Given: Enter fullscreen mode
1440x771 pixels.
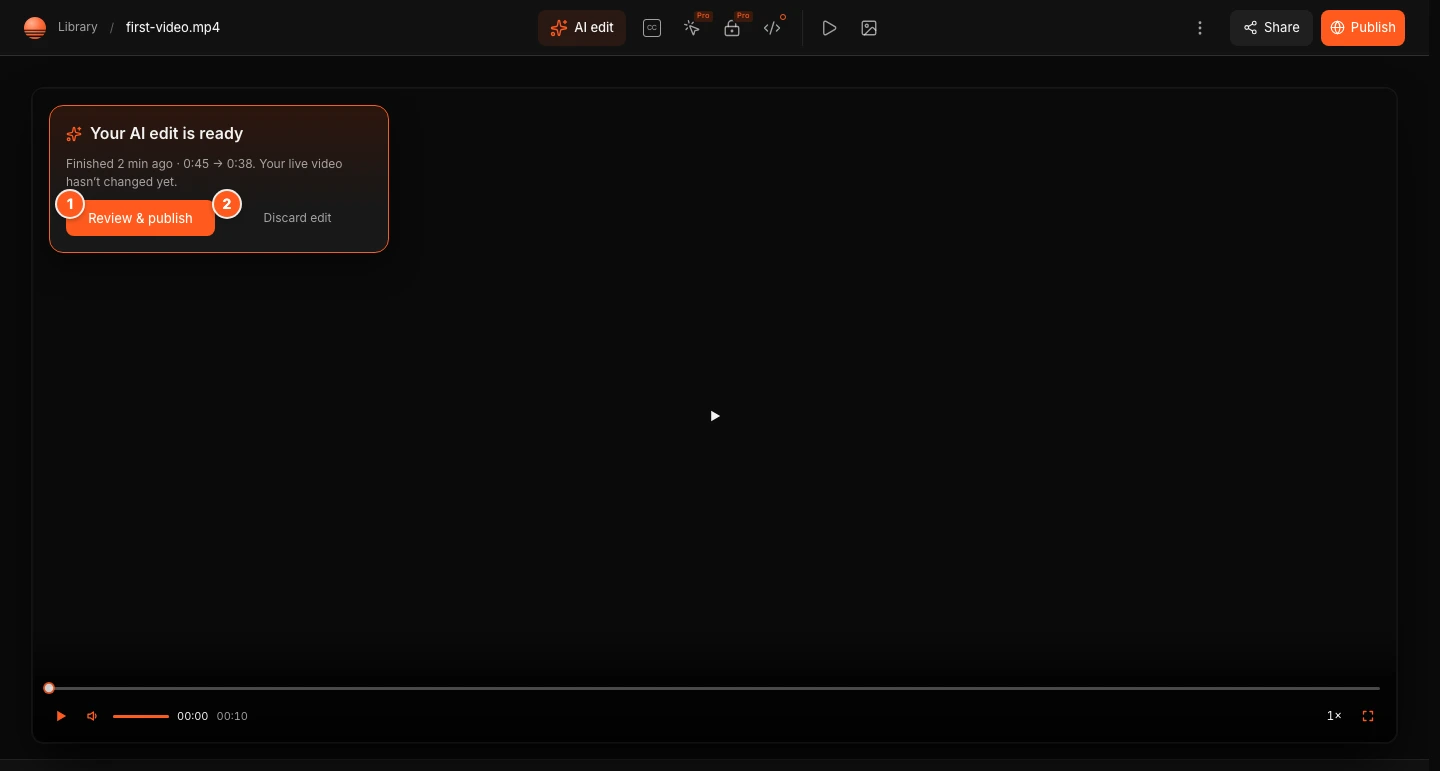Looking at the screenshot, I should (1368, 716).
